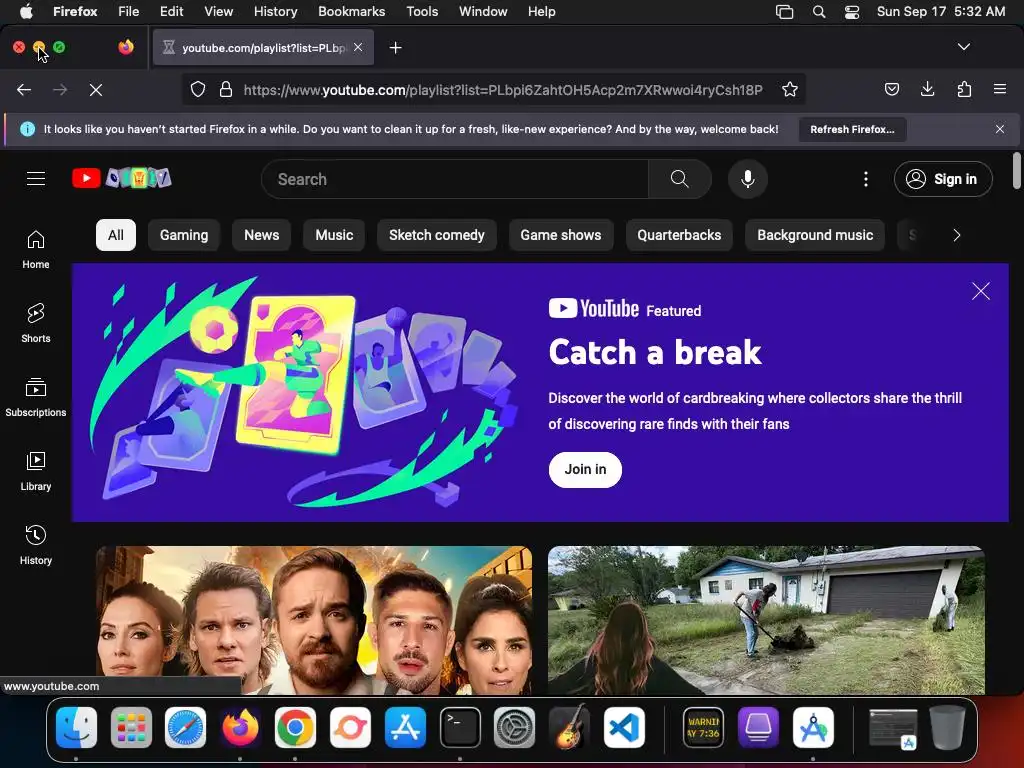Image resolution: width=1024 pixels, height=768 pixels.
Task: Click the YouTube search field
Action: pyautogui.click(x=455, y=179)
